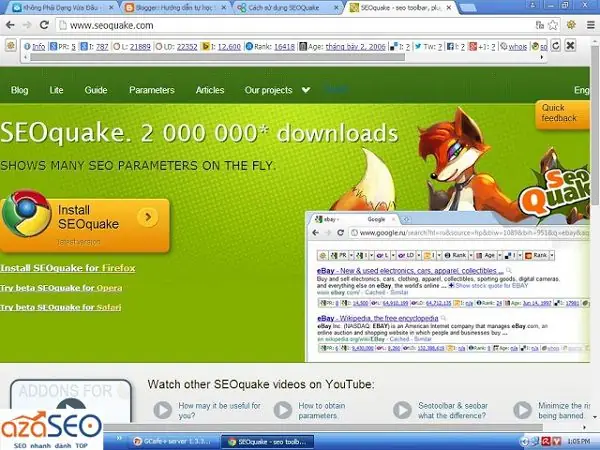
Task: Open the SEOquake extension gear icon
Action: (x=571, y=25)
